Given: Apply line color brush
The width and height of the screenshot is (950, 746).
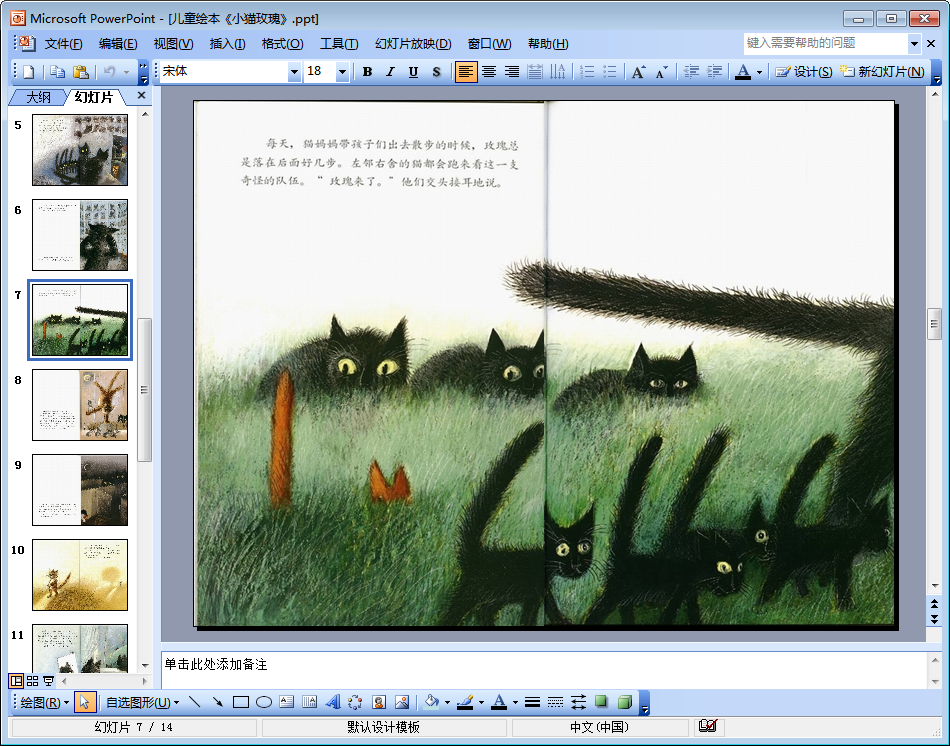Looking at the screenshot, I should click(465, 702).
